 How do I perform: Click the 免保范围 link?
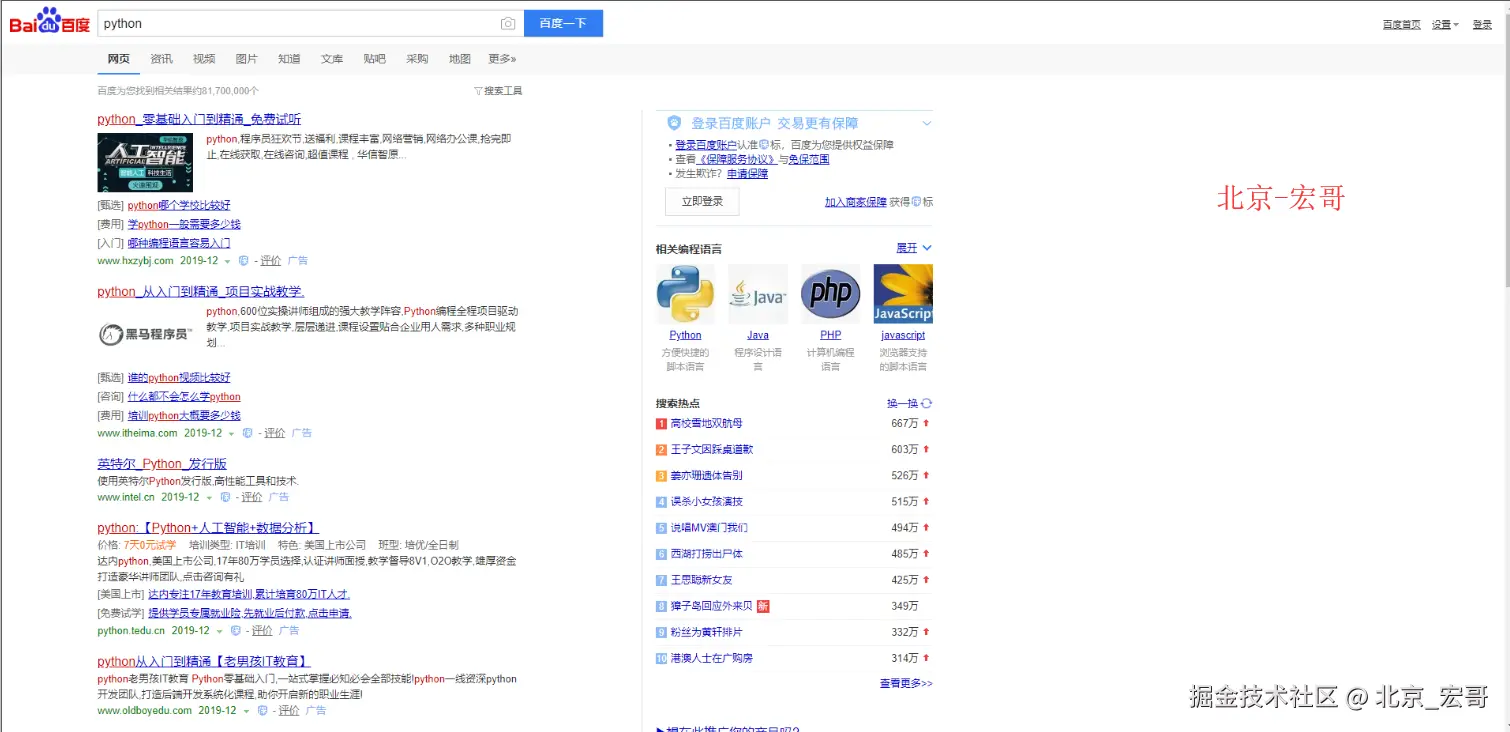pos(809,160)
